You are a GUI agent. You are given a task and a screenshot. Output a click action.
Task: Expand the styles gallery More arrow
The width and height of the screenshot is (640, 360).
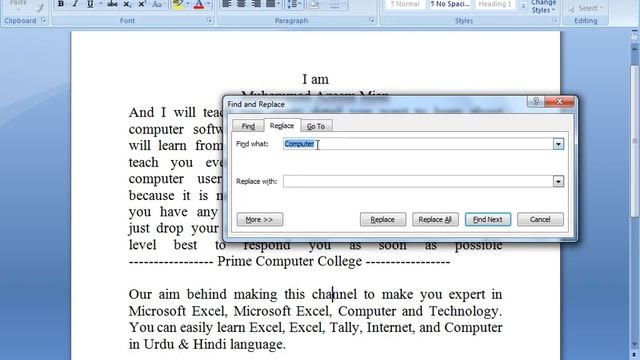click(x=523, y=6)
